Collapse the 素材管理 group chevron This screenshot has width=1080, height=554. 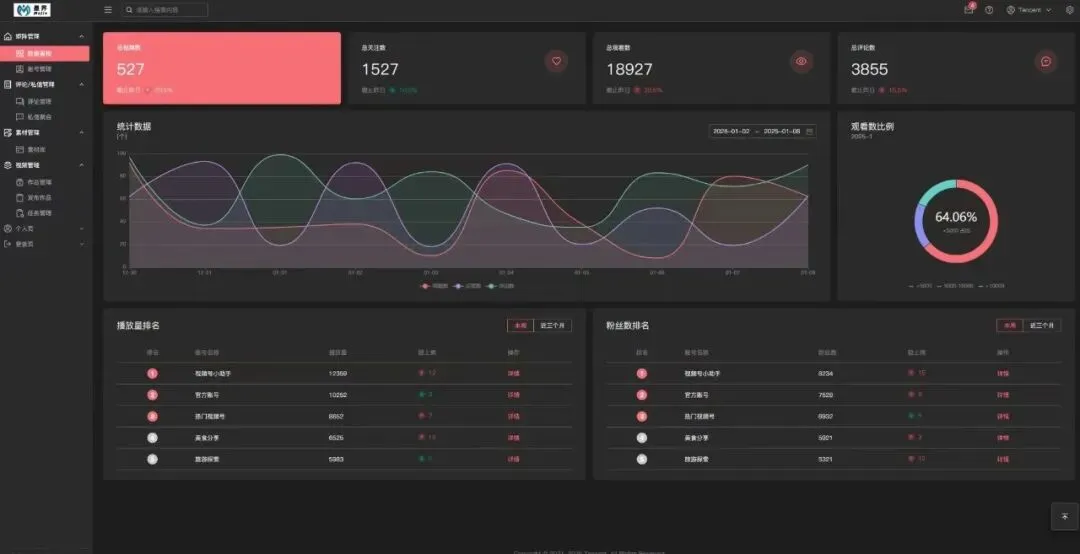[82, 132]
